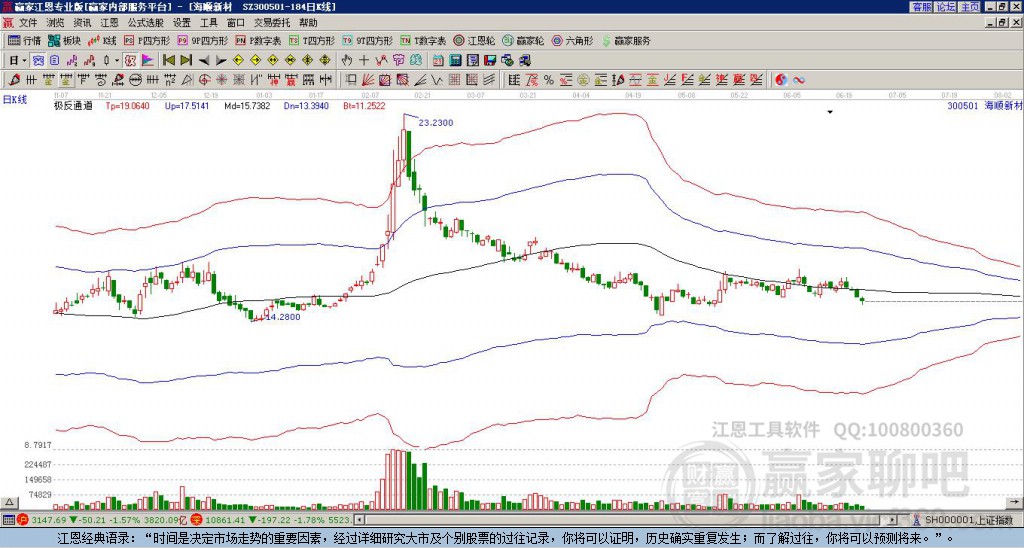Open the calendar 21 icon
Image resolution: width=1024 pixels, height=548 pixels.
tap(438, 60)
